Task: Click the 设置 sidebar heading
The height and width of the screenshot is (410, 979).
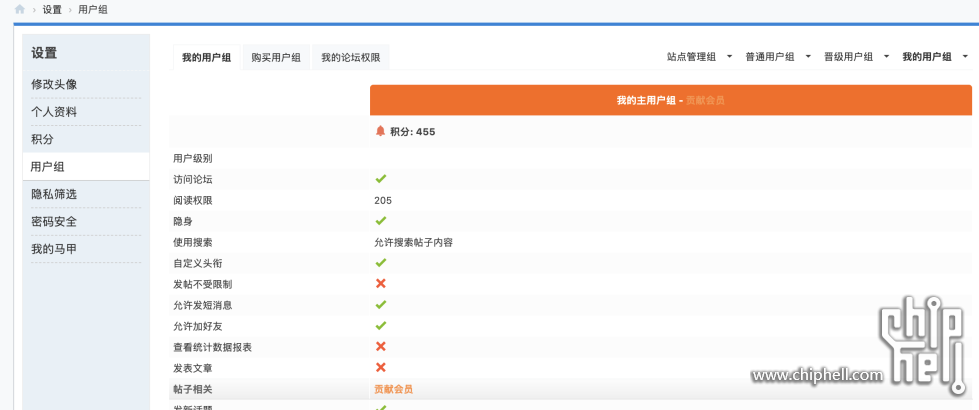Action: [44, 53]
